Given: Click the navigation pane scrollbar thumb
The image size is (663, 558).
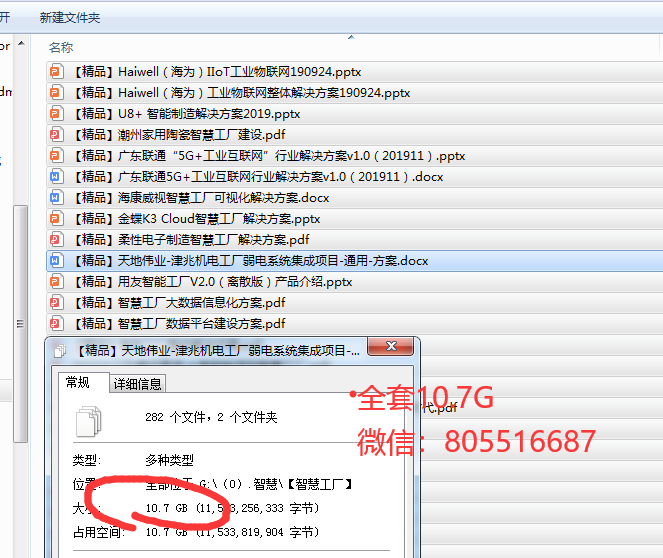Looking at the screenshot, I should [20, 324].
